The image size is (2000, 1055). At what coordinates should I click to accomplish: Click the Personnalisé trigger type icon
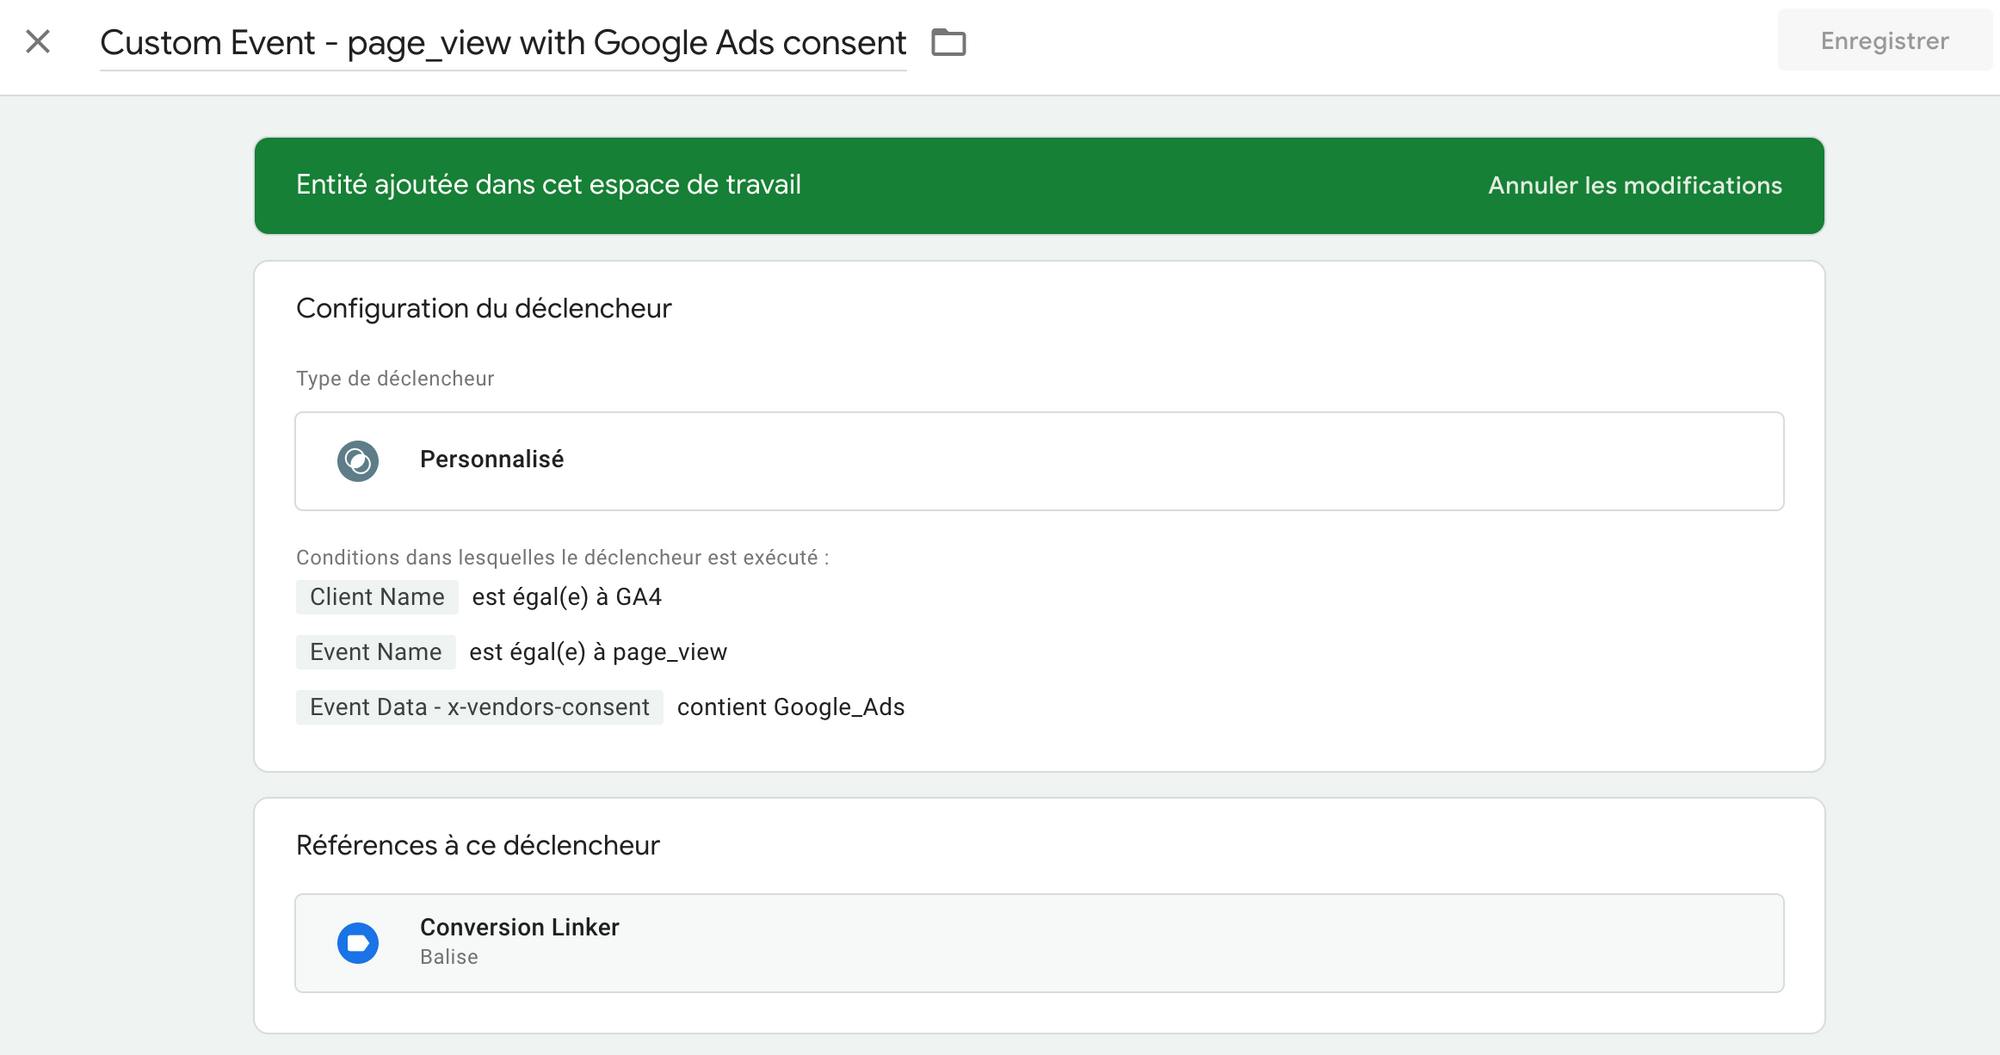click(358, 461)
